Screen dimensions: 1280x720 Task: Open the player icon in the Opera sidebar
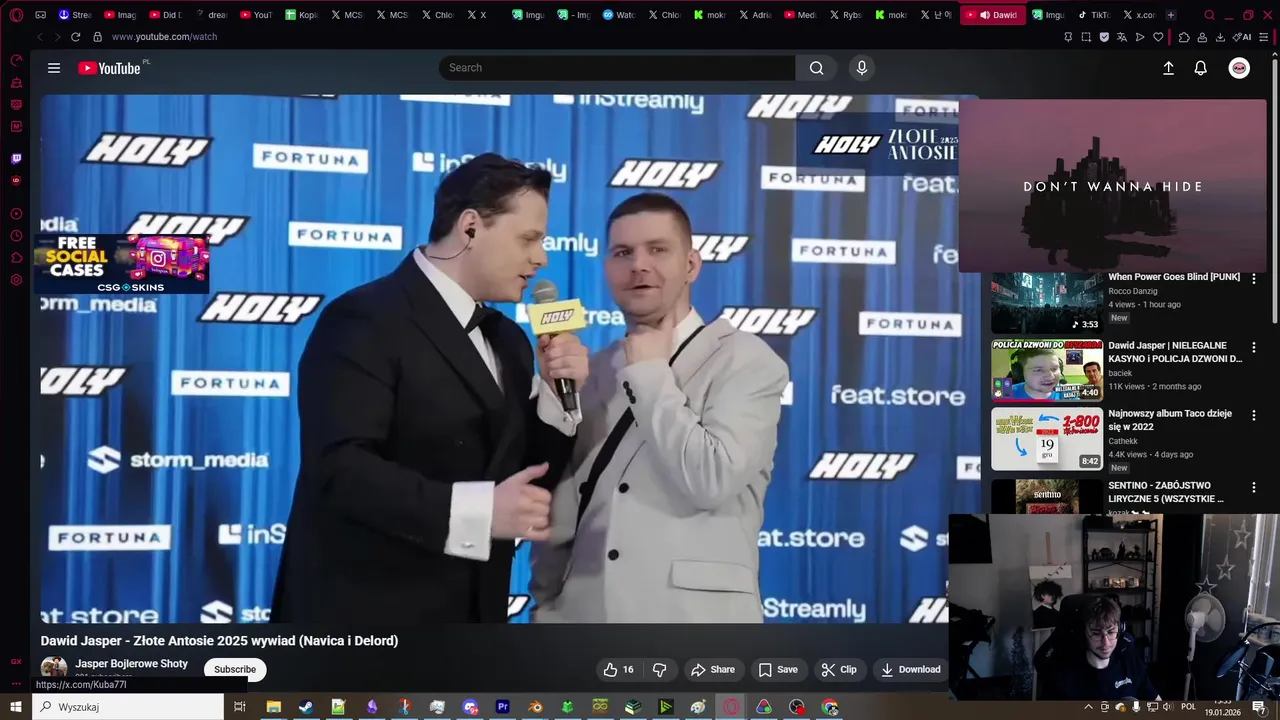click(16, 214)
